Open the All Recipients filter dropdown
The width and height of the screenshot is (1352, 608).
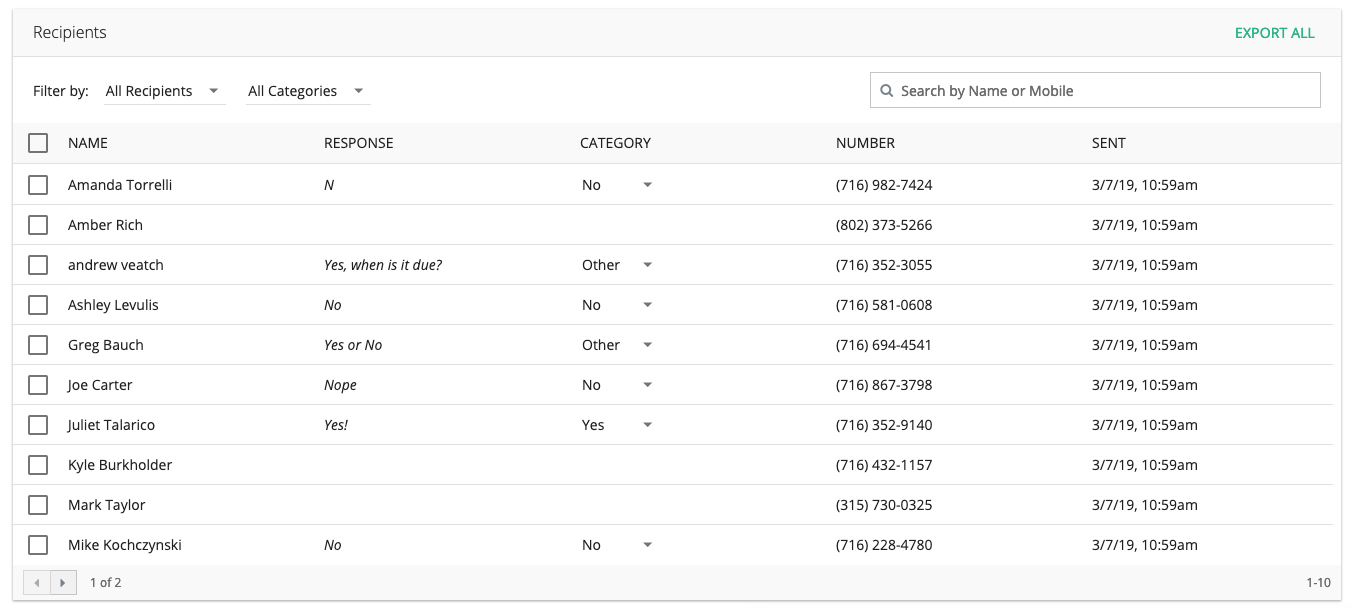pos(163,91)
